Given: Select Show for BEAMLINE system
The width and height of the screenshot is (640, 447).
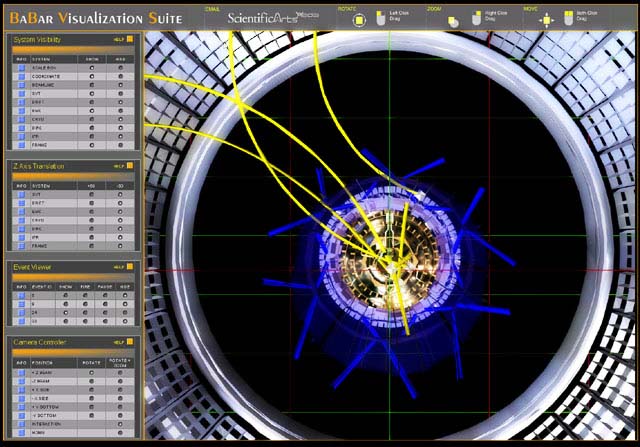Looking at the screenshot, I should [x=92, y=85].
